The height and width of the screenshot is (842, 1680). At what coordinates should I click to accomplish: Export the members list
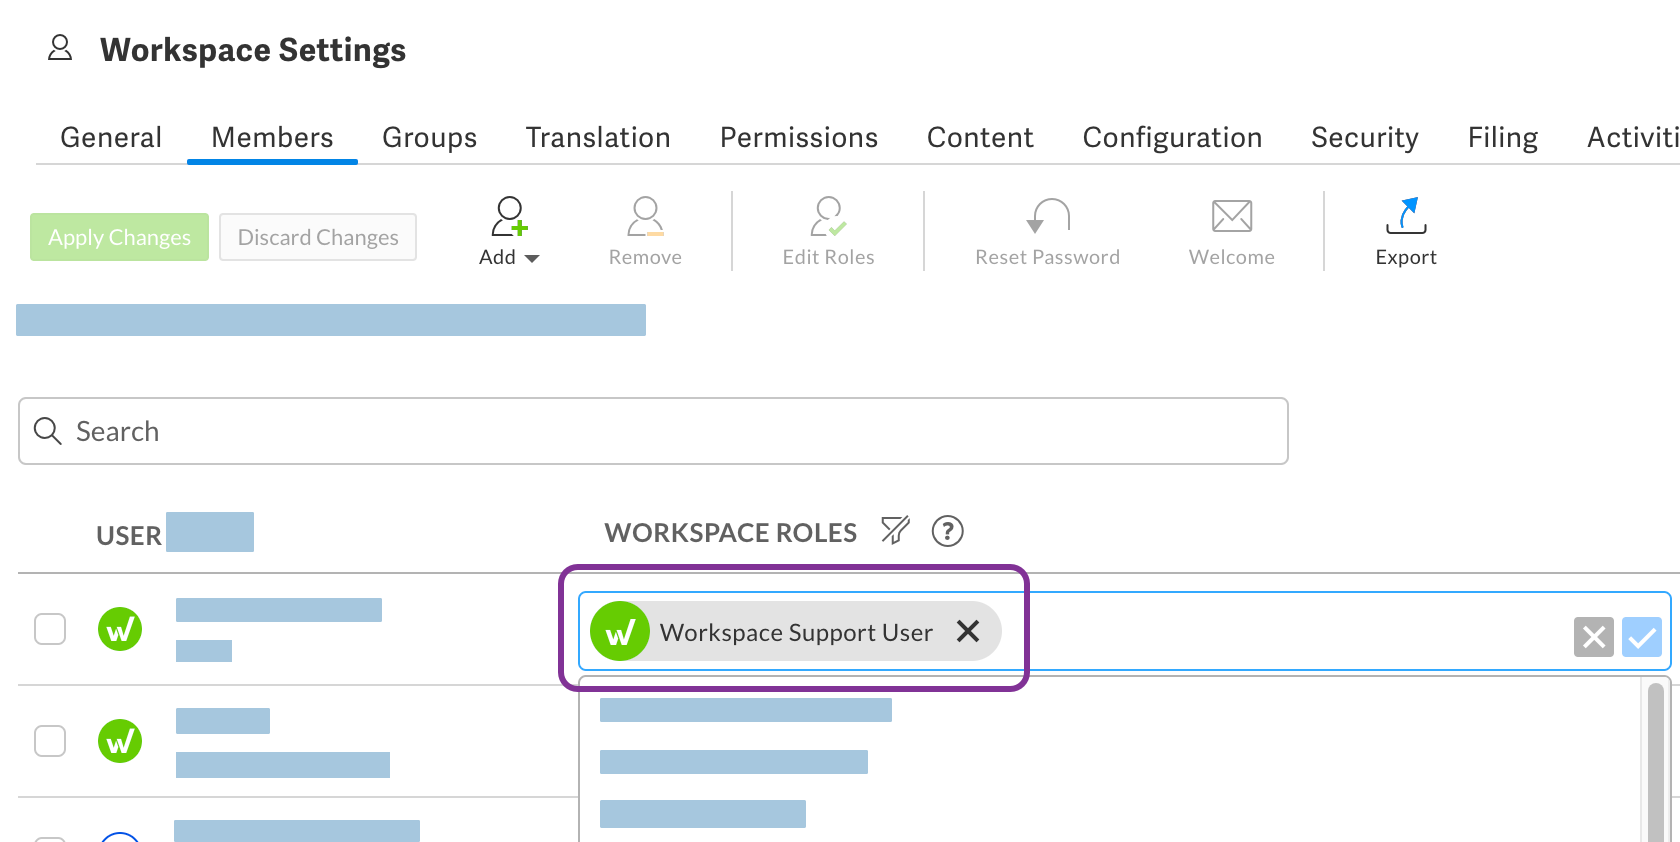[1406, 232]
